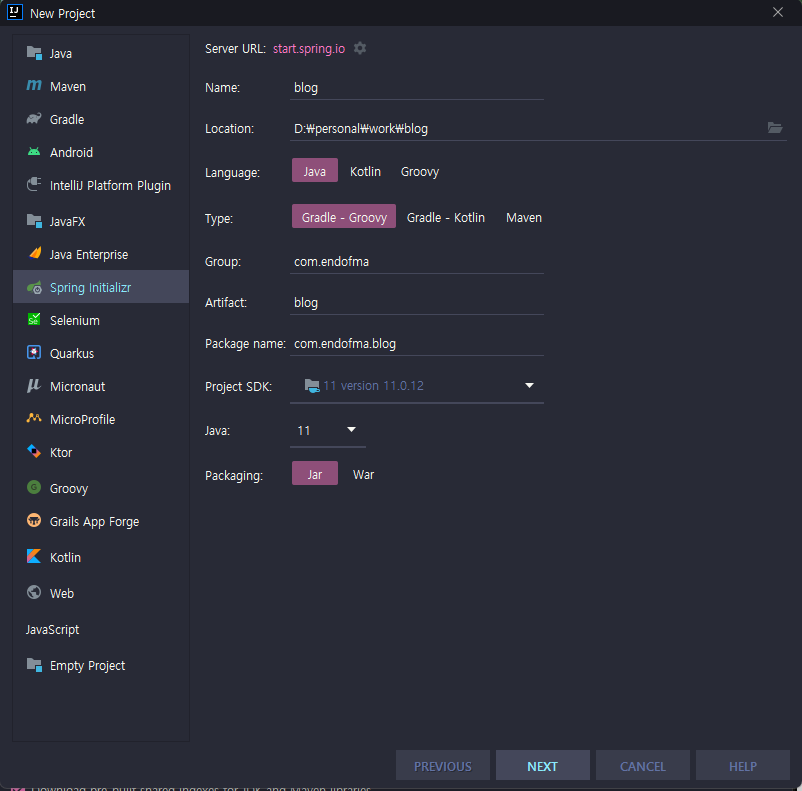
Task: Close the New Project dialog
Action: pos(778,12)
